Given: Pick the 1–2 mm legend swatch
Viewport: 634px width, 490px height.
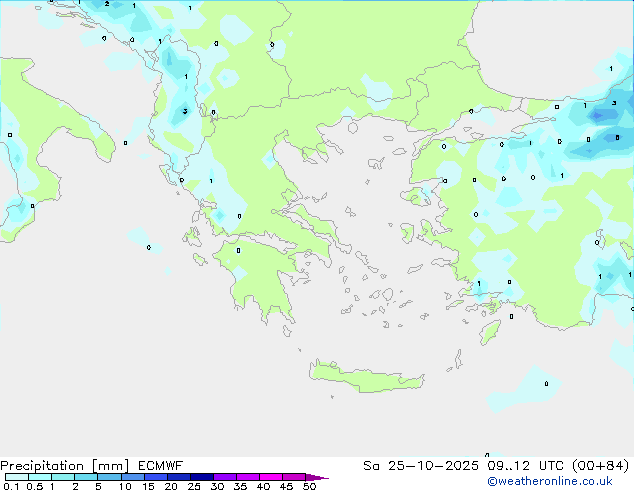Looking at the screenshot, I should (63, 477).
